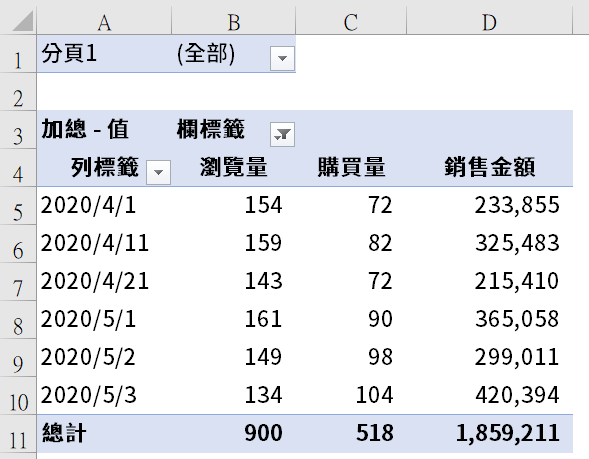Screen dimensions: 589x459
Task: Select row 6 header
Action: [18, 244]
